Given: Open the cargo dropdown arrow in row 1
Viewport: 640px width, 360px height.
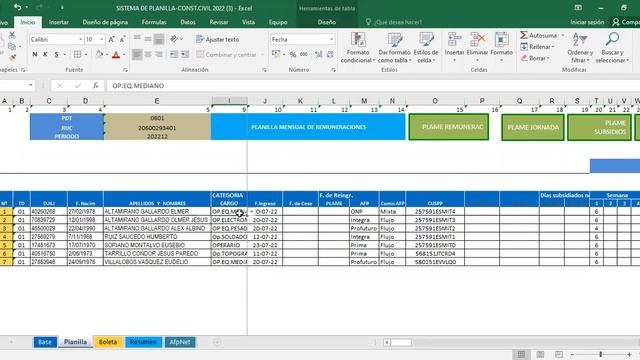Looking at the screenshot, I should [251, 212].
